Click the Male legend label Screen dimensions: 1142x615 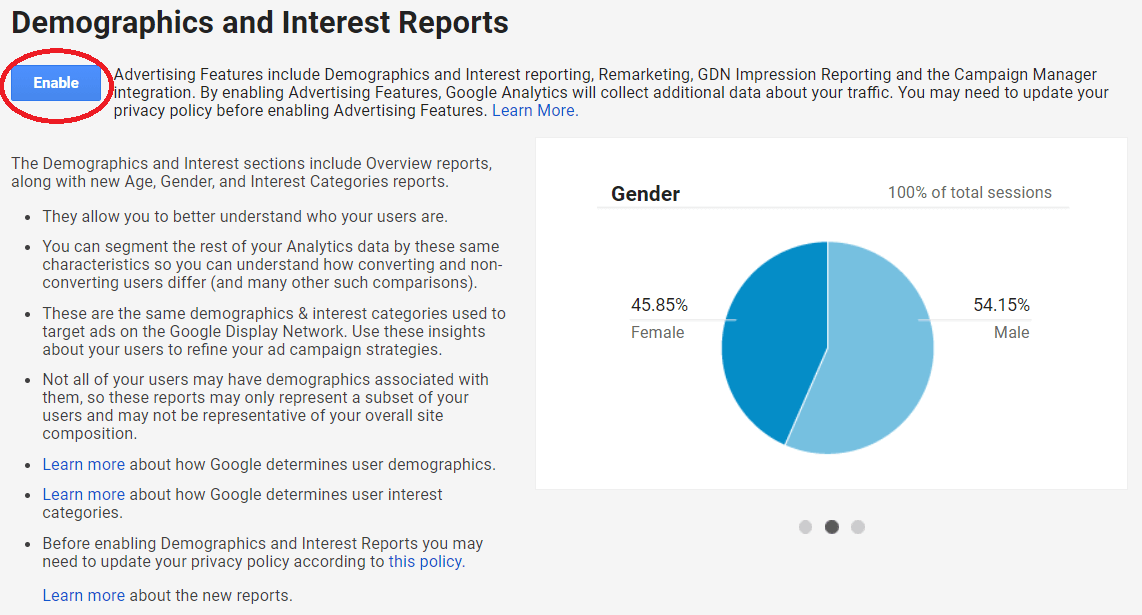pyautogui.click(x=1012, y=332)
